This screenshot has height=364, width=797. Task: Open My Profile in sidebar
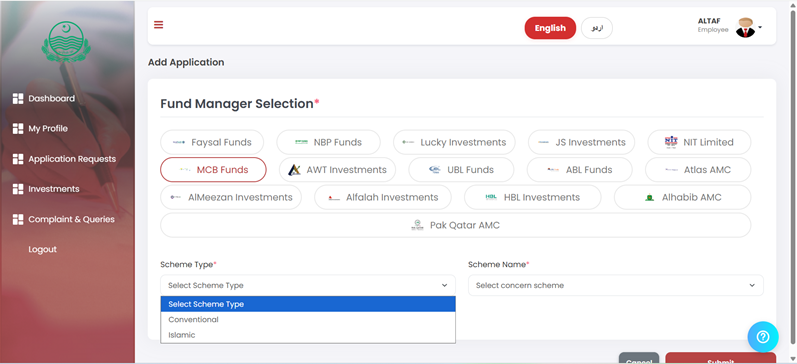(48, 129)
